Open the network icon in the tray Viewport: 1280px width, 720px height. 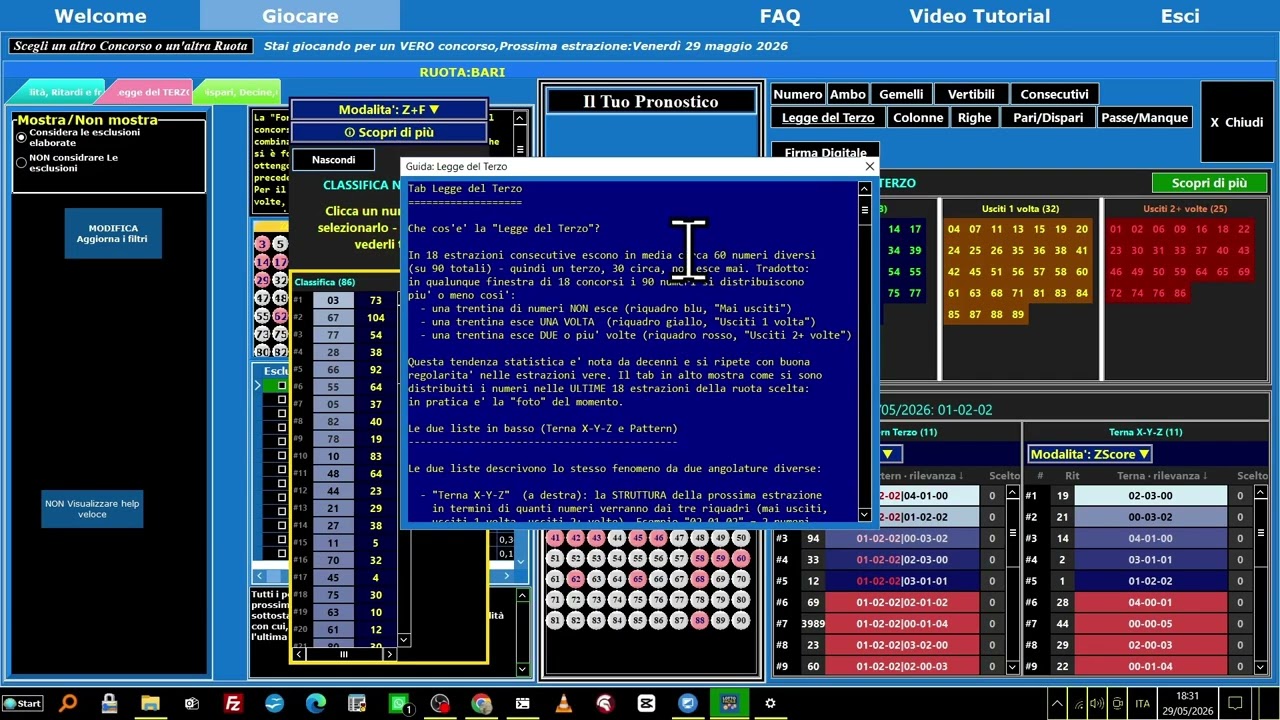pos(1078,704)
